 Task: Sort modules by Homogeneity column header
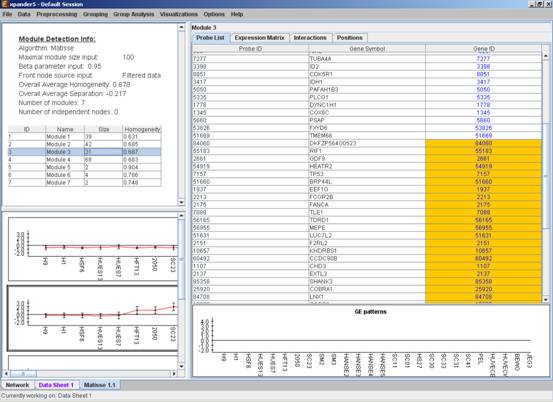(142, 129)
